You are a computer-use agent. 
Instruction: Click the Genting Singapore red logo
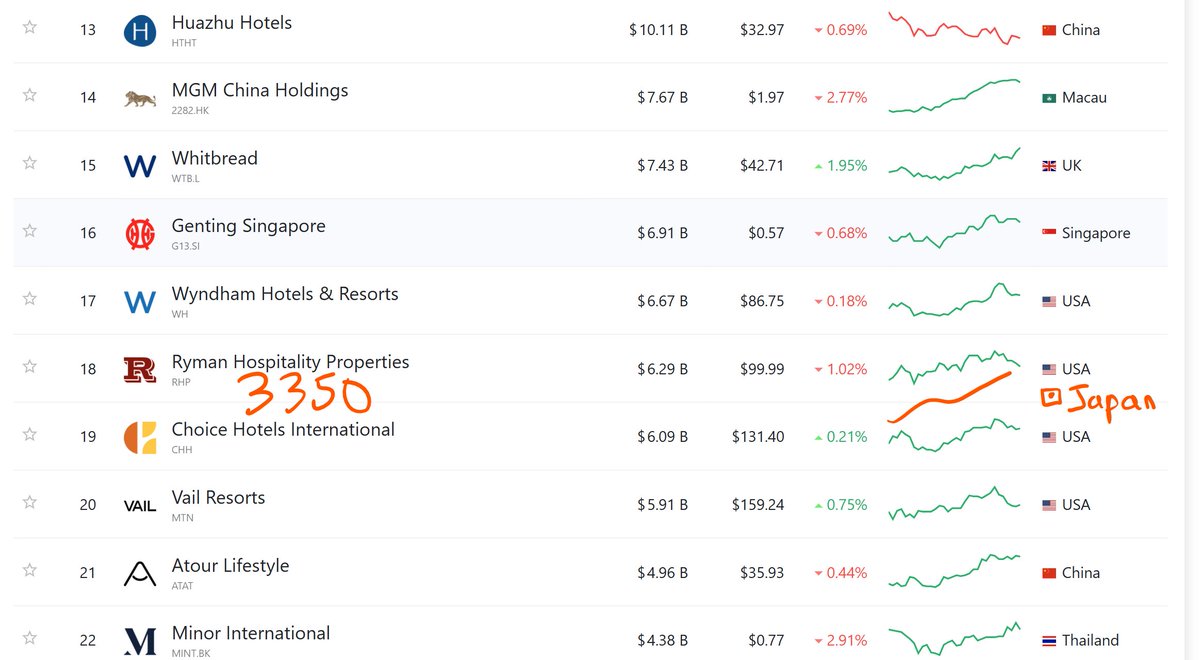pos(140,234)
